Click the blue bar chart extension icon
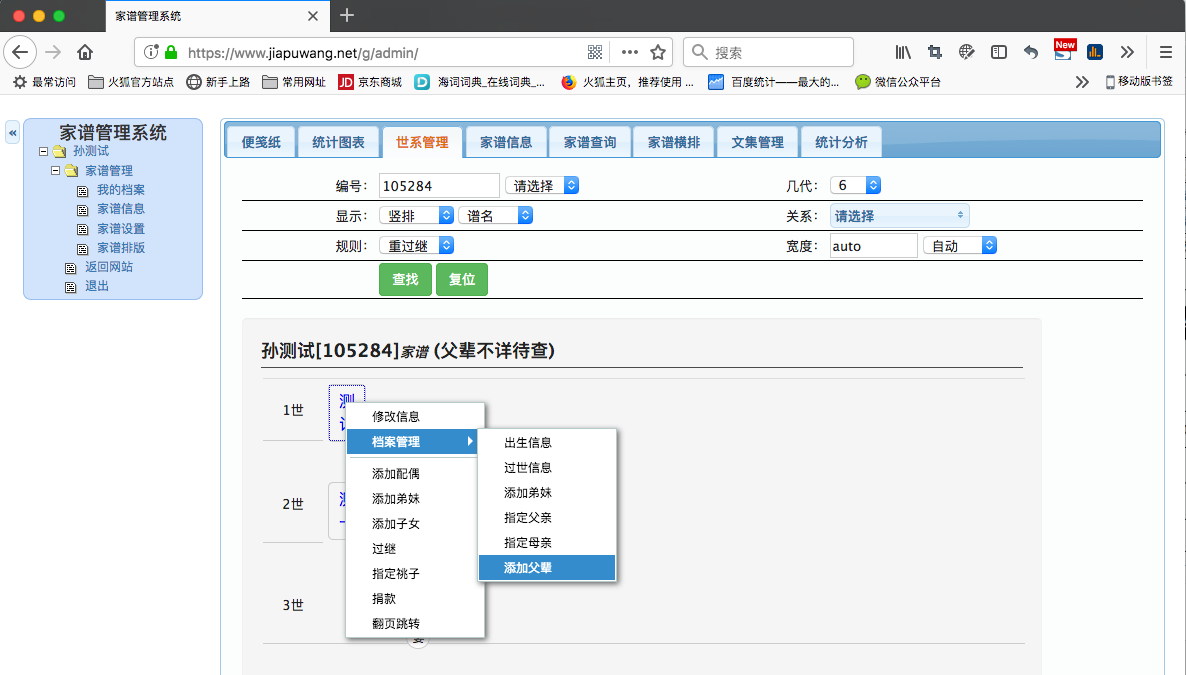Viewport: 1186px width, 675px height. (1094, 52)
